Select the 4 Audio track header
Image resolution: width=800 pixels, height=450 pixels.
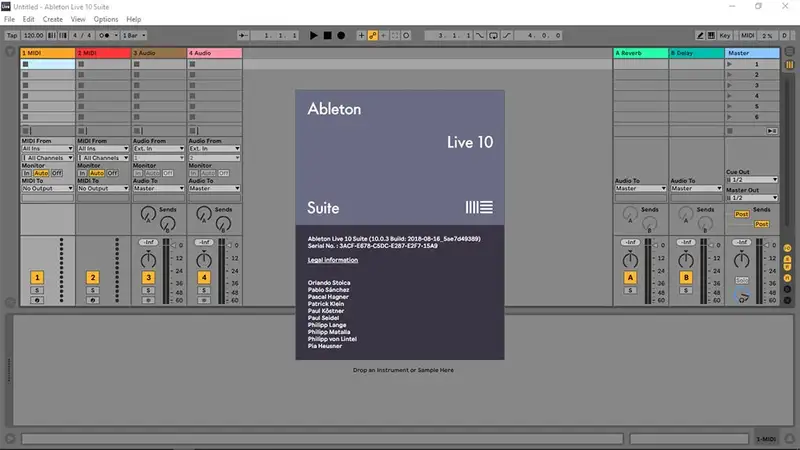point(214,53)
